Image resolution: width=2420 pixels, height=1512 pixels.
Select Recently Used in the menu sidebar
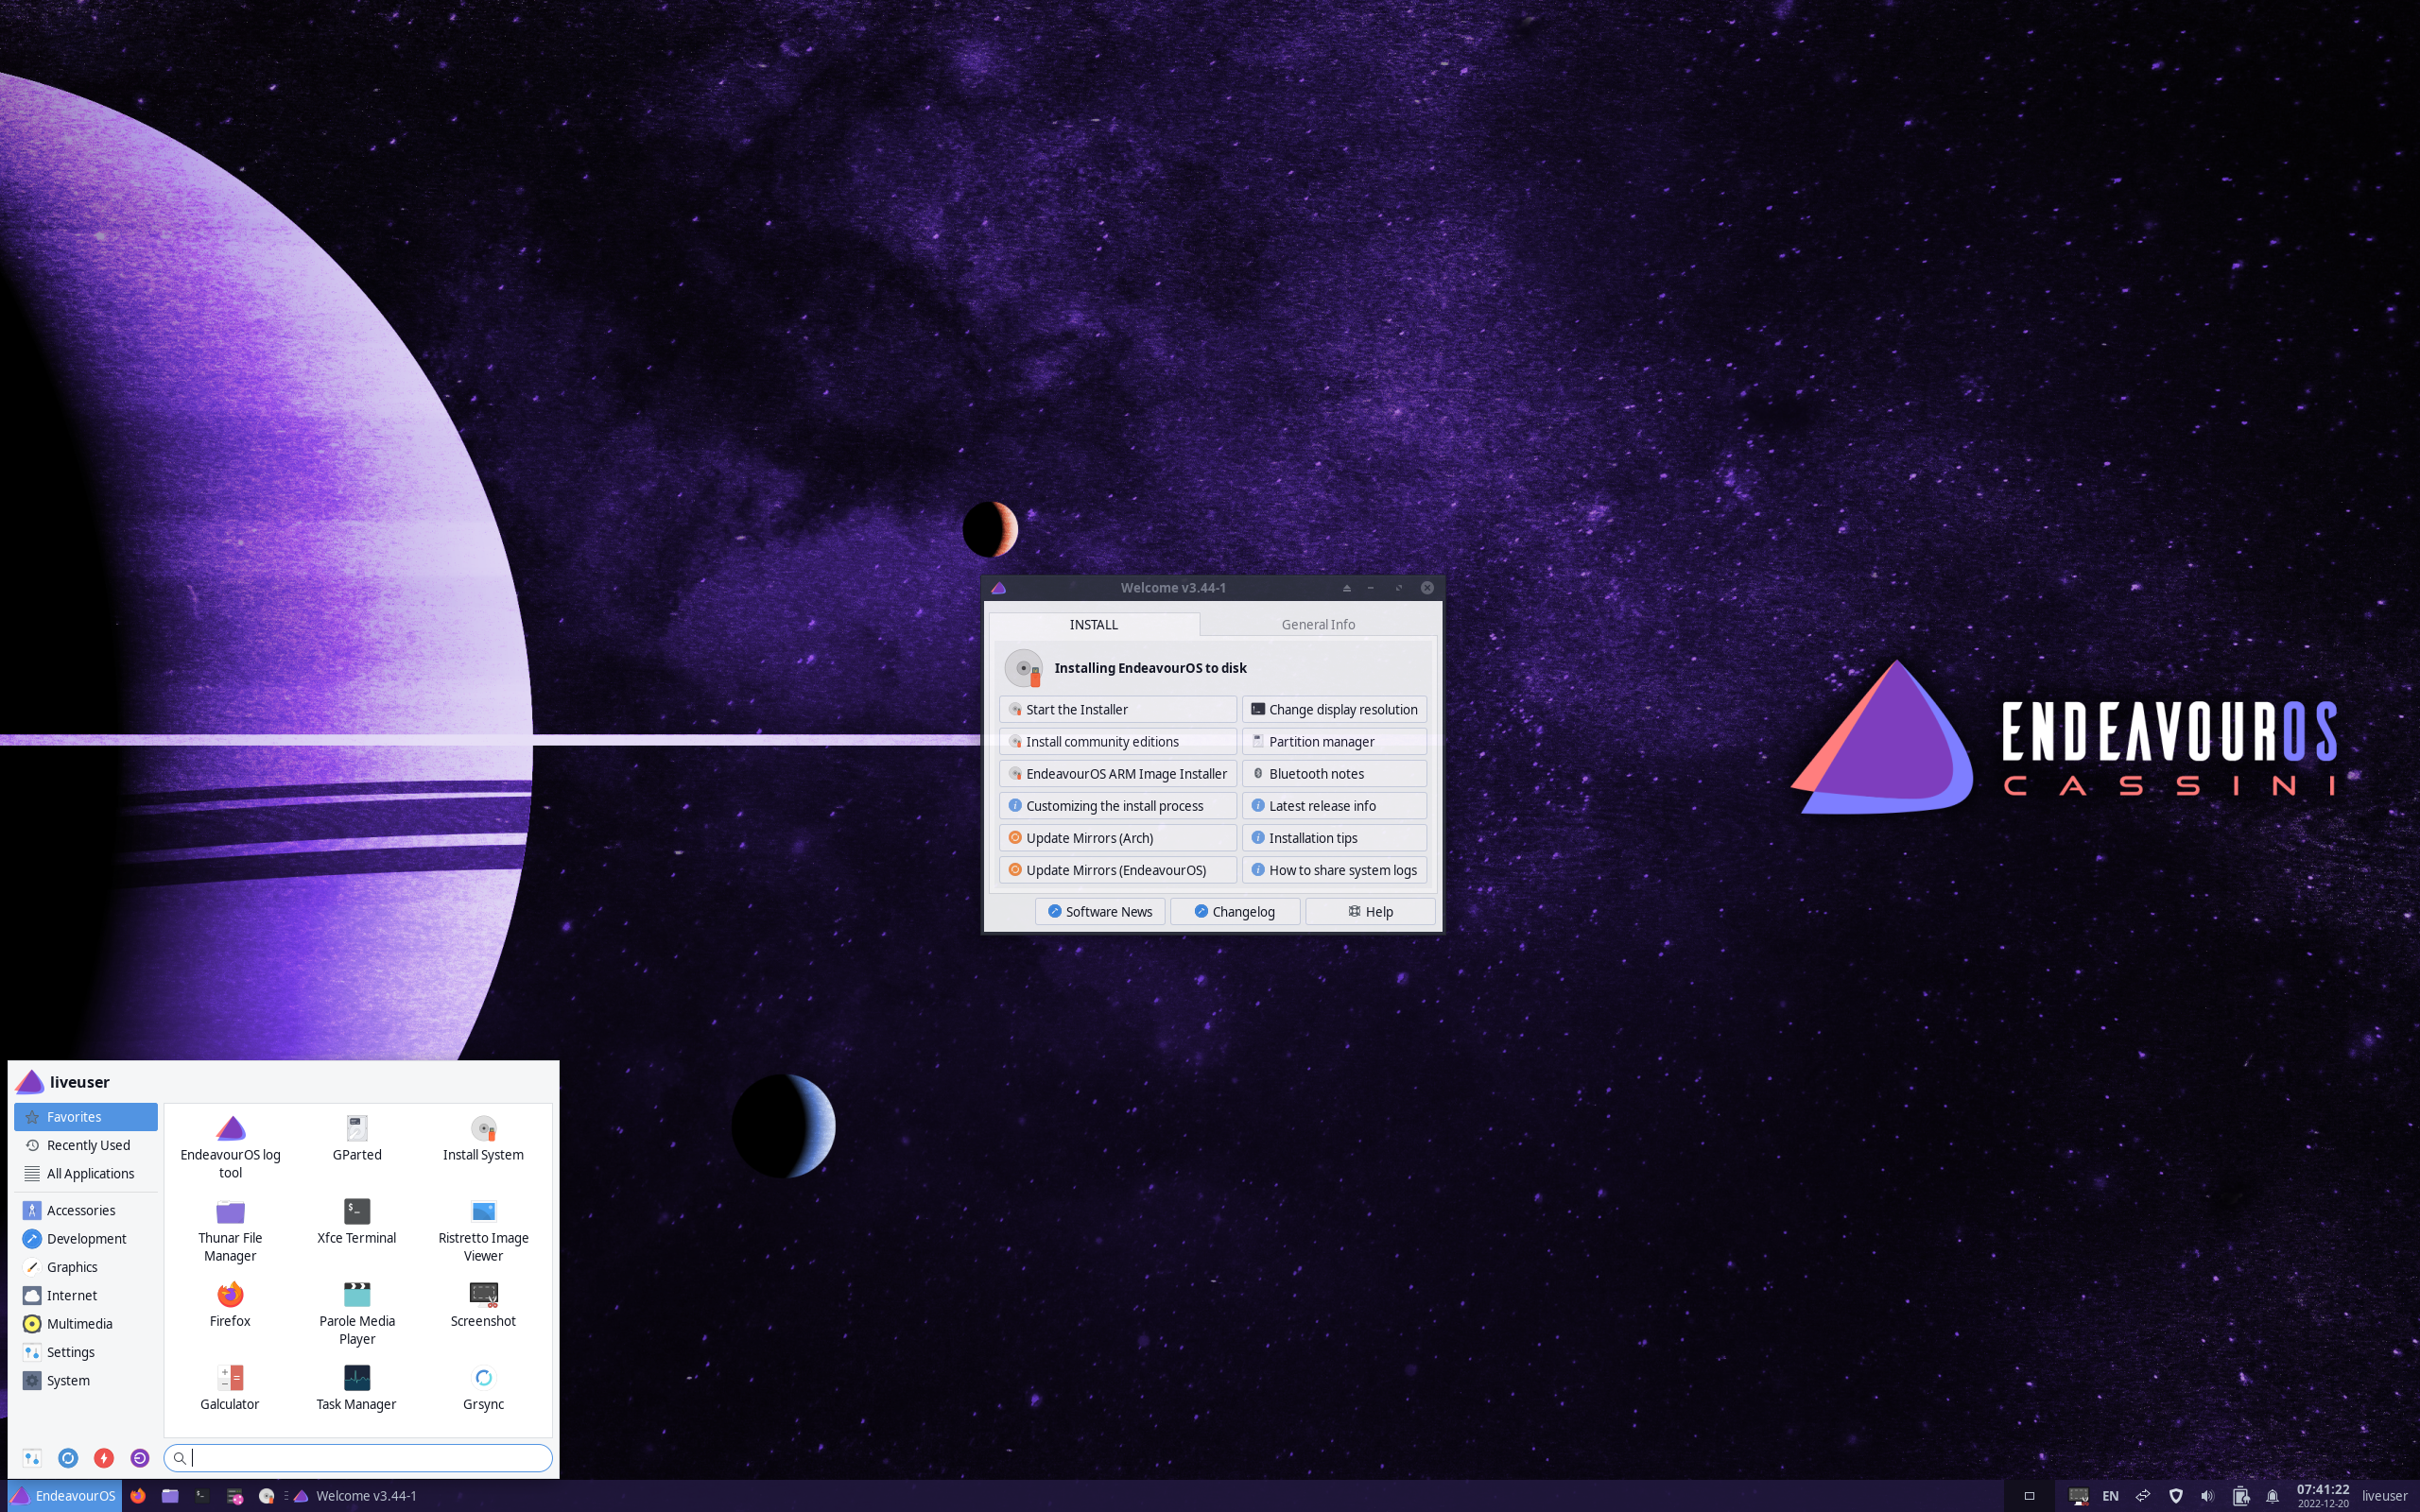click(88, 1145)
